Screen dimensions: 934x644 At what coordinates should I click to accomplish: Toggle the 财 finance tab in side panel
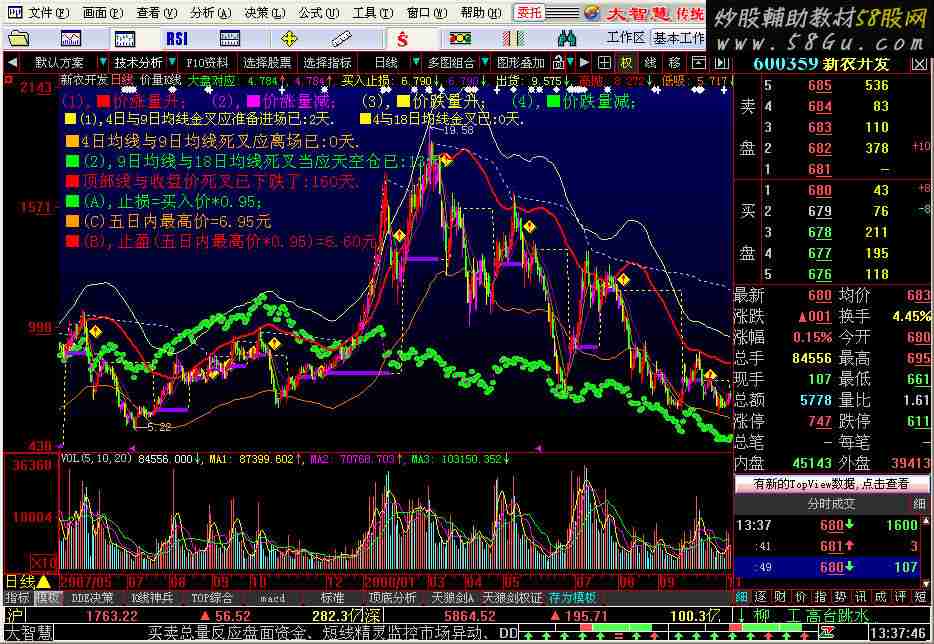pyautogui.click(x=781, y=596)
